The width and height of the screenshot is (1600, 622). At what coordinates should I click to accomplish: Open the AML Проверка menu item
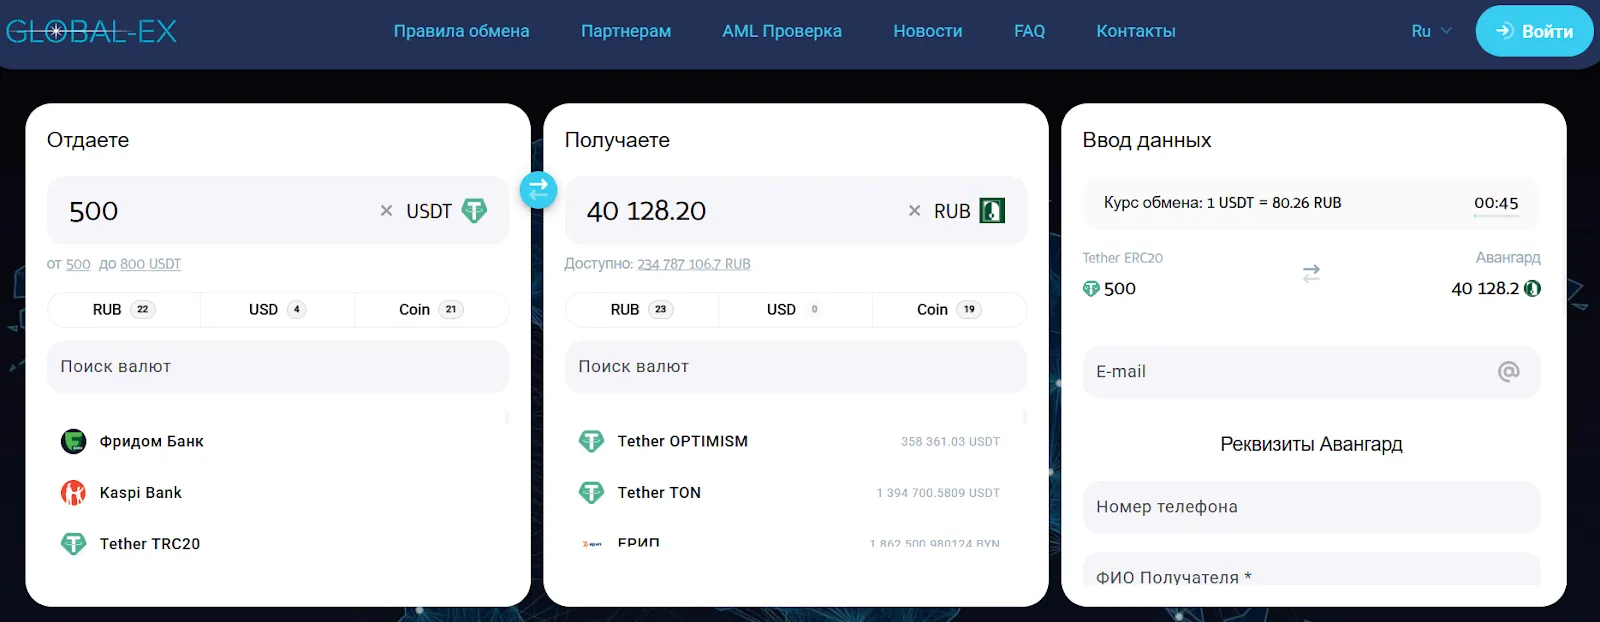click(x=782, y=31)
